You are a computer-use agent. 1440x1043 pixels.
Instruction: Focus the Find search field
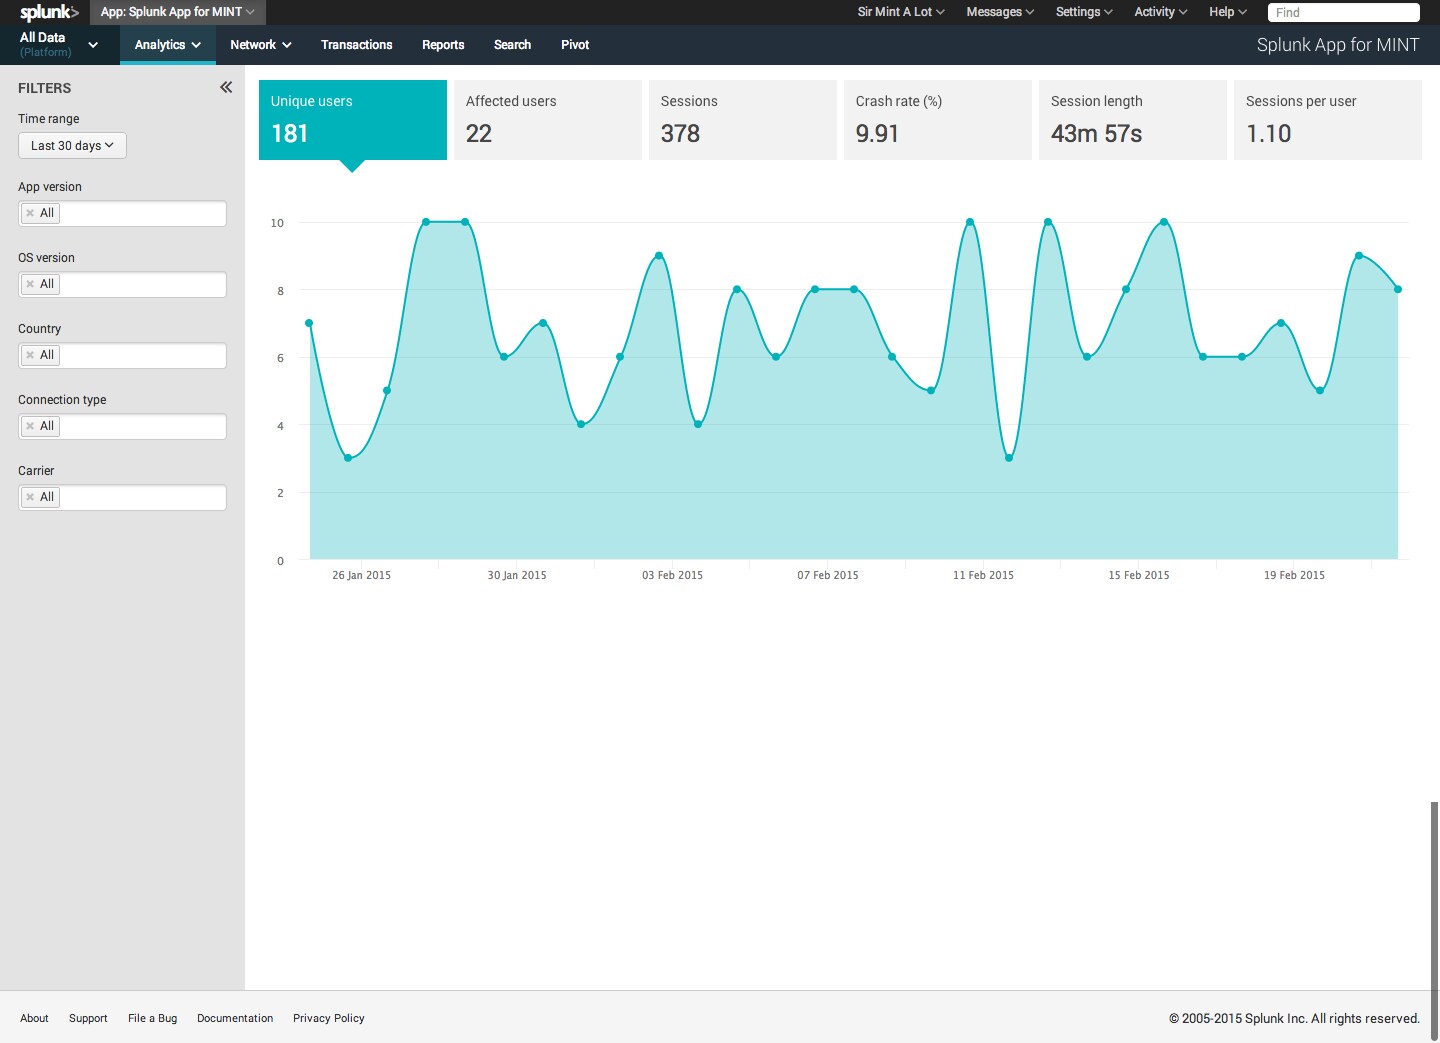(1343, 12)
